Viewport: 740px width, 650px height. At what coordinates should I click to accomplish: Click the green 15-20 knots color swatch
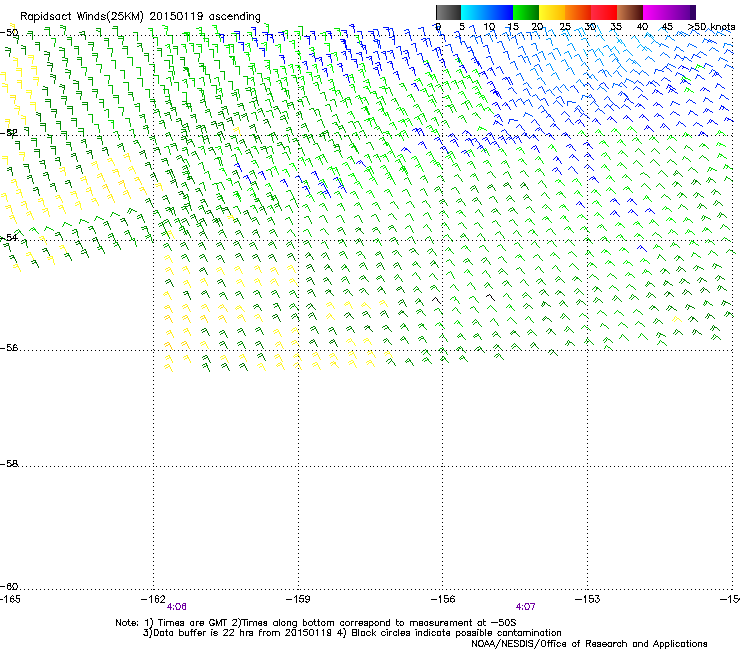point(526,12)
